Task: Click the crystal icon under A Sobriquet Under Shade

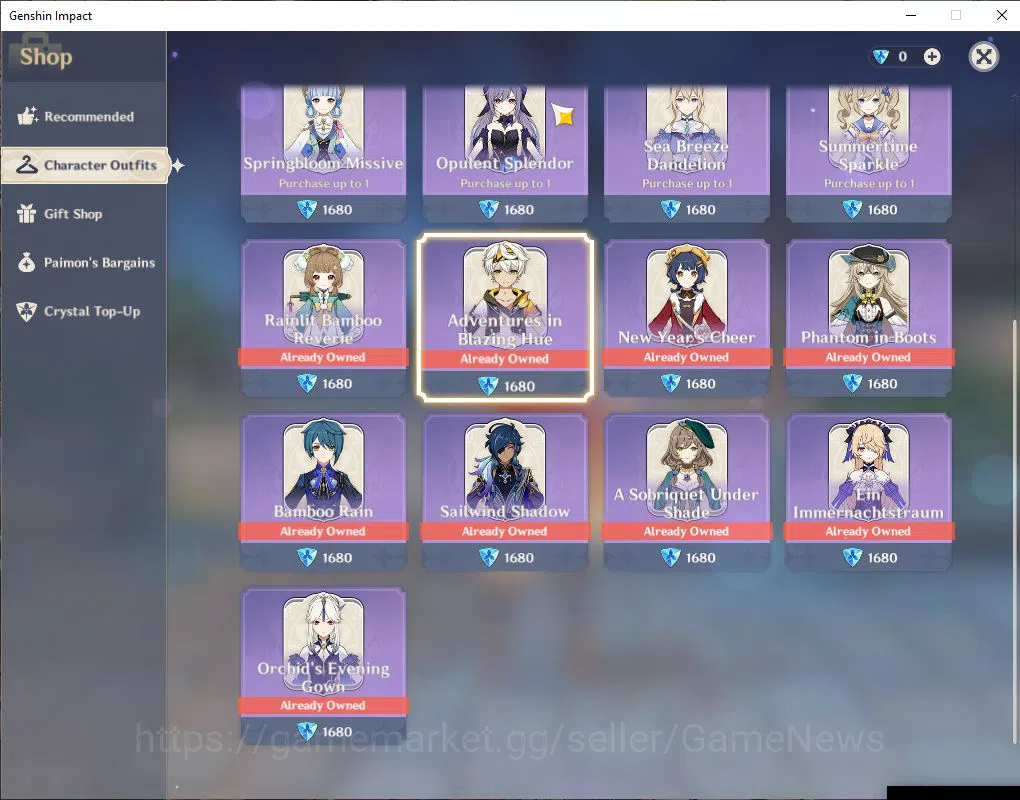Action: (671, 557)
